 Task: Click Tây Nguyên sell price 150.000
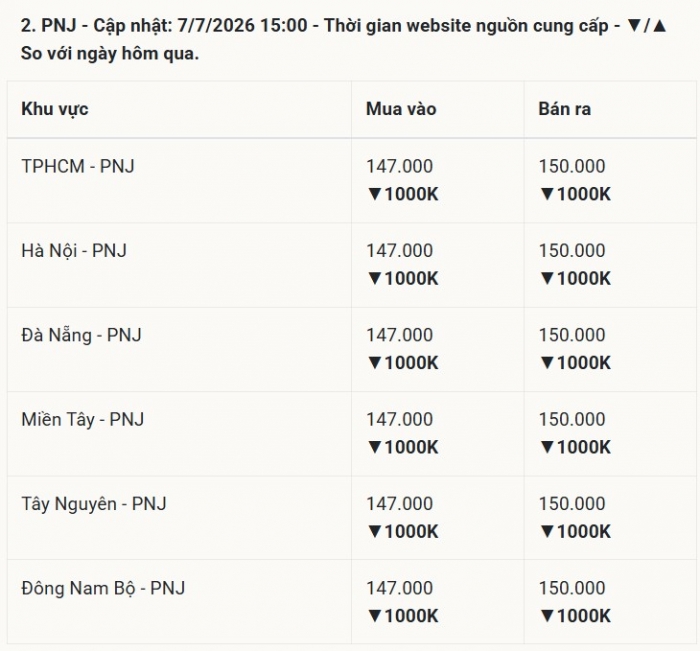572,504
